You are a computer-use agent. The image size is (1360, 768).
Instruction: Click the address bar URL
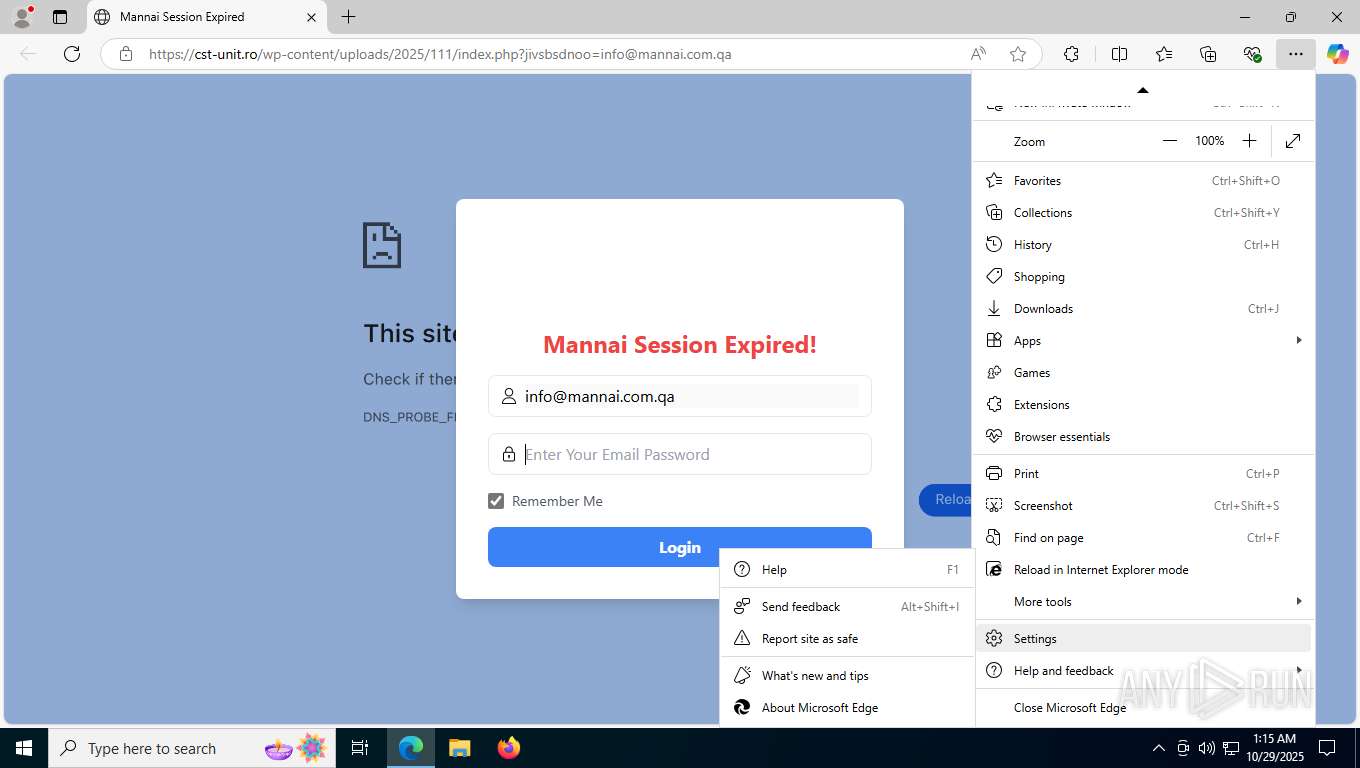tap(440, 54)
